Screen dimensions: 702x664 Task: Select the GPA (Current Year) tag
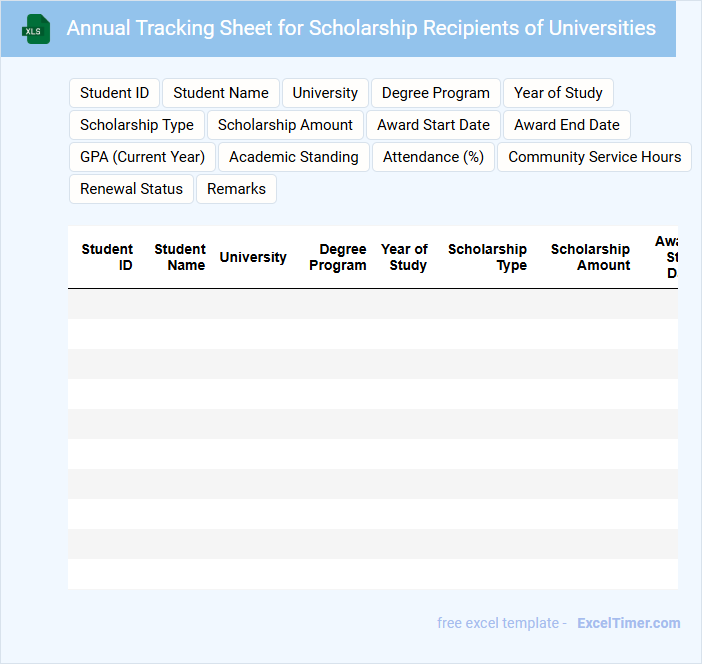click(142, 157)
